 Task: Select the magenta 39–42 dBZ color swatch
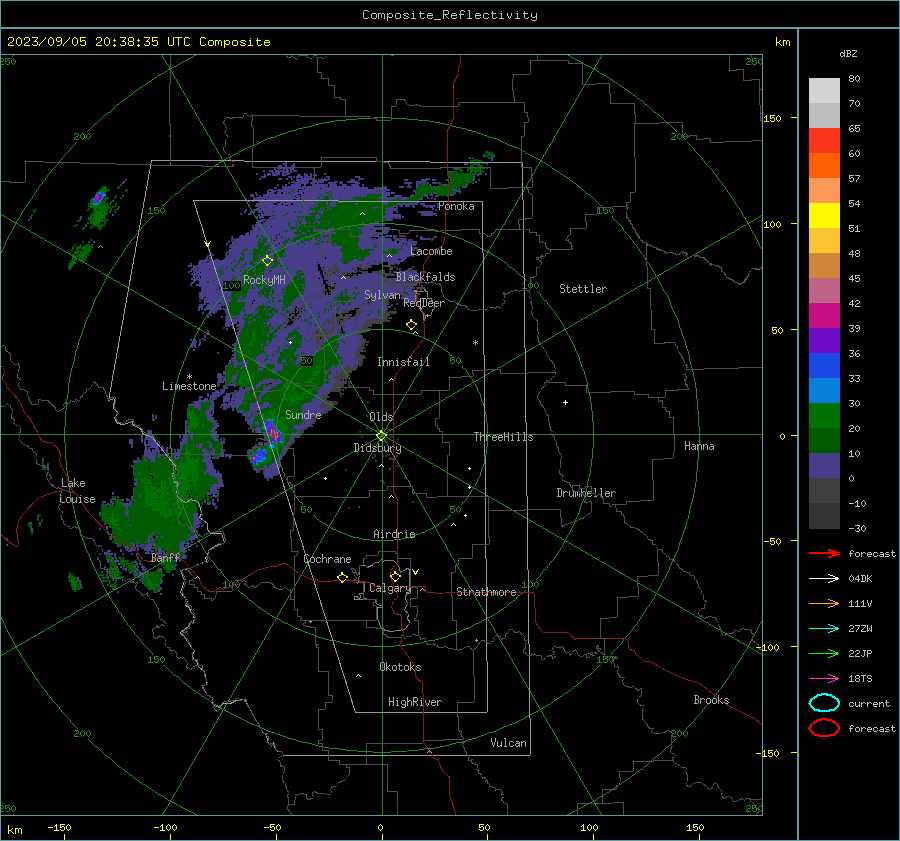point(824,316)
